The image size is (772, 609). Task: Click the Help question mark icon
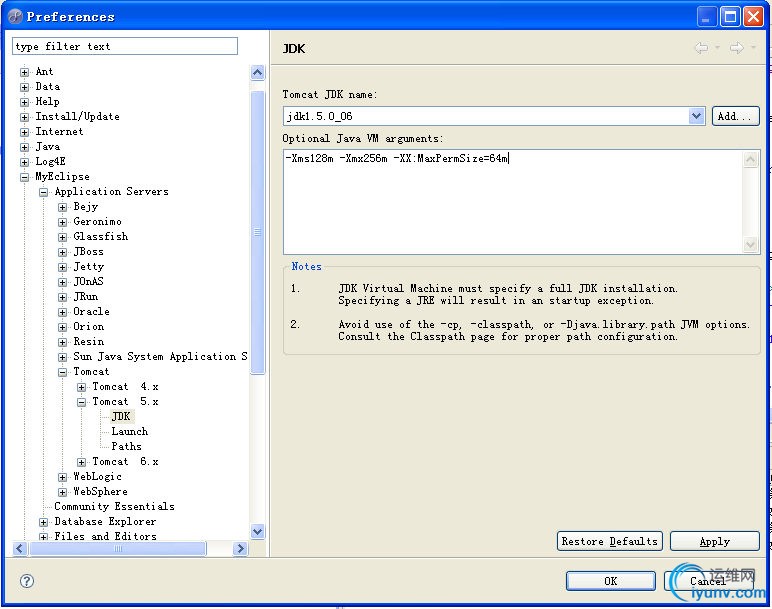[27, 581]
